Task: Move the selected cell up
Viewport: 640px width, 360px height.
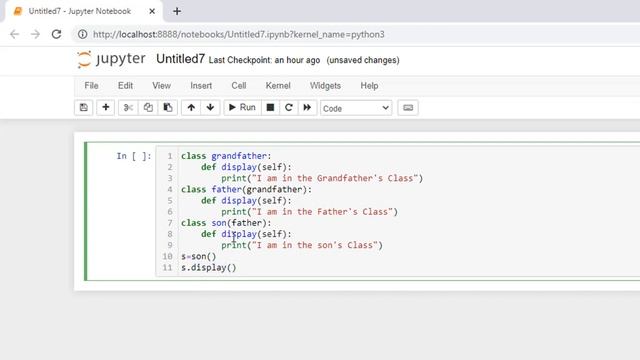Action: (x=191, y=108)
